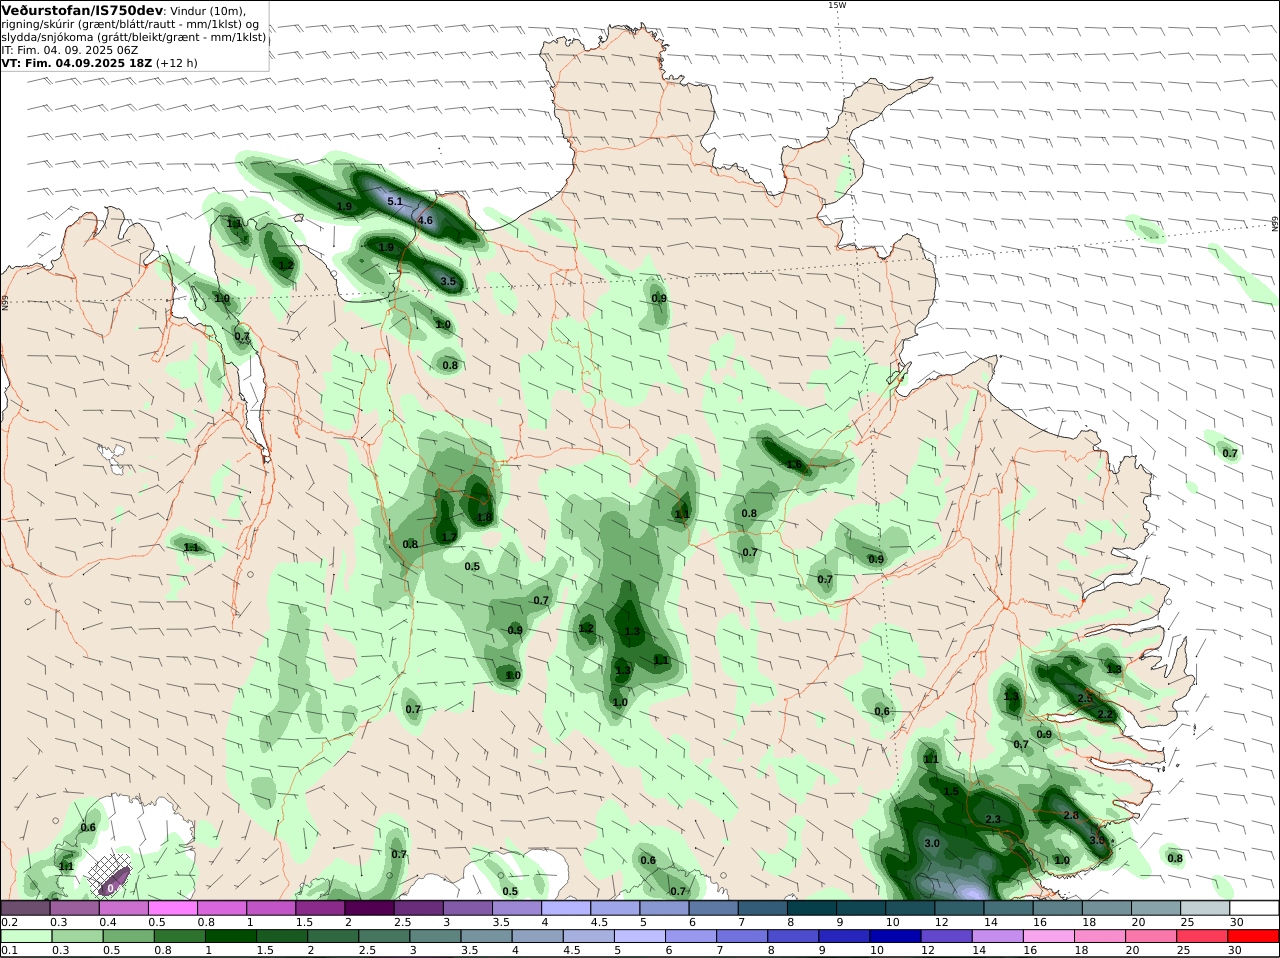1280x958 pixels.
Task: Select lightest green swatch between 0.1 and 0.3
Action: [25, 936]
